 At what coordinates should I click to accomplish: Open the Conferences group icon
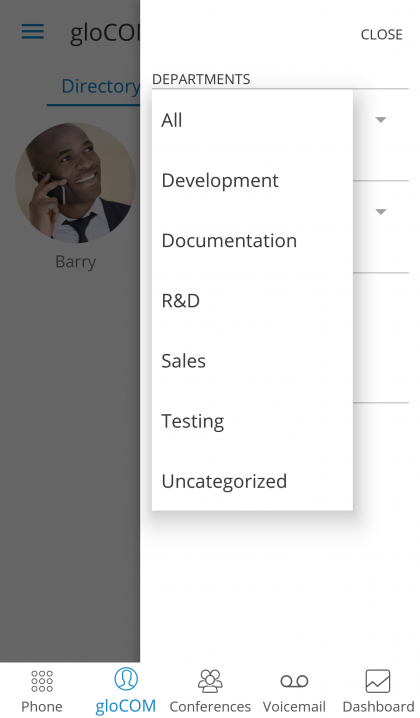tap(210, 680)
